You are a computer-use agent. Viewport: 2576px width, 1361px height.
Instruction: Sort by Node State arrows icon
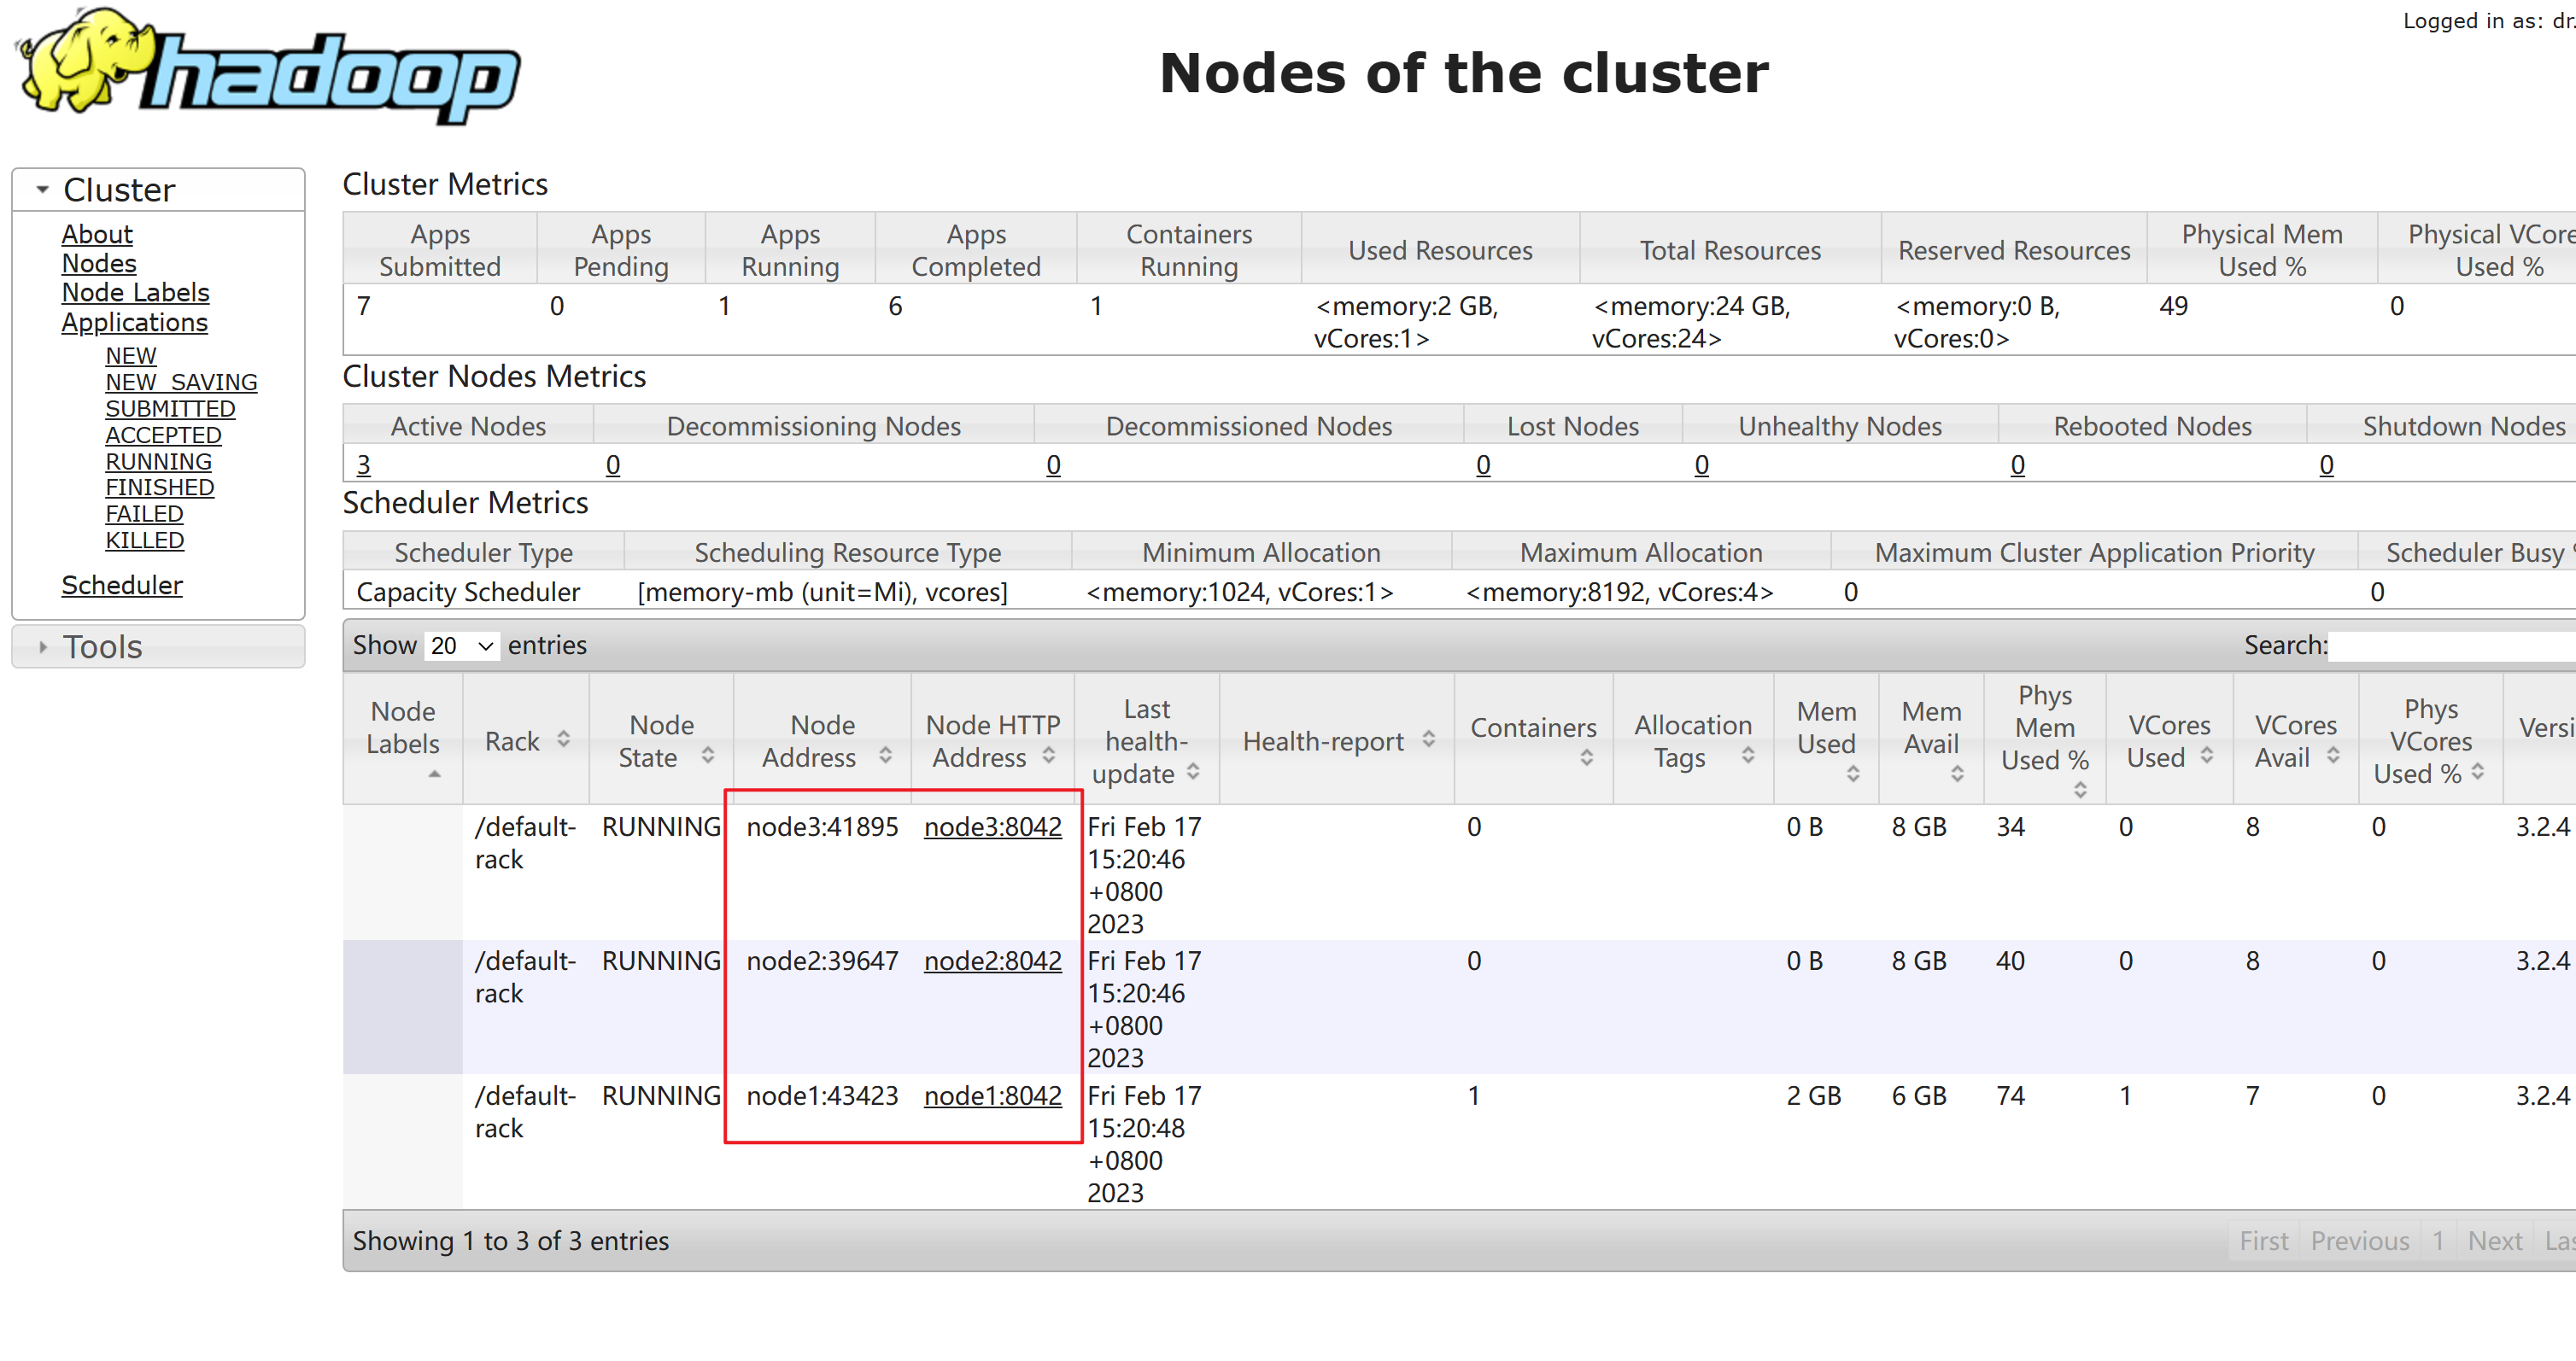coord(708,755)
